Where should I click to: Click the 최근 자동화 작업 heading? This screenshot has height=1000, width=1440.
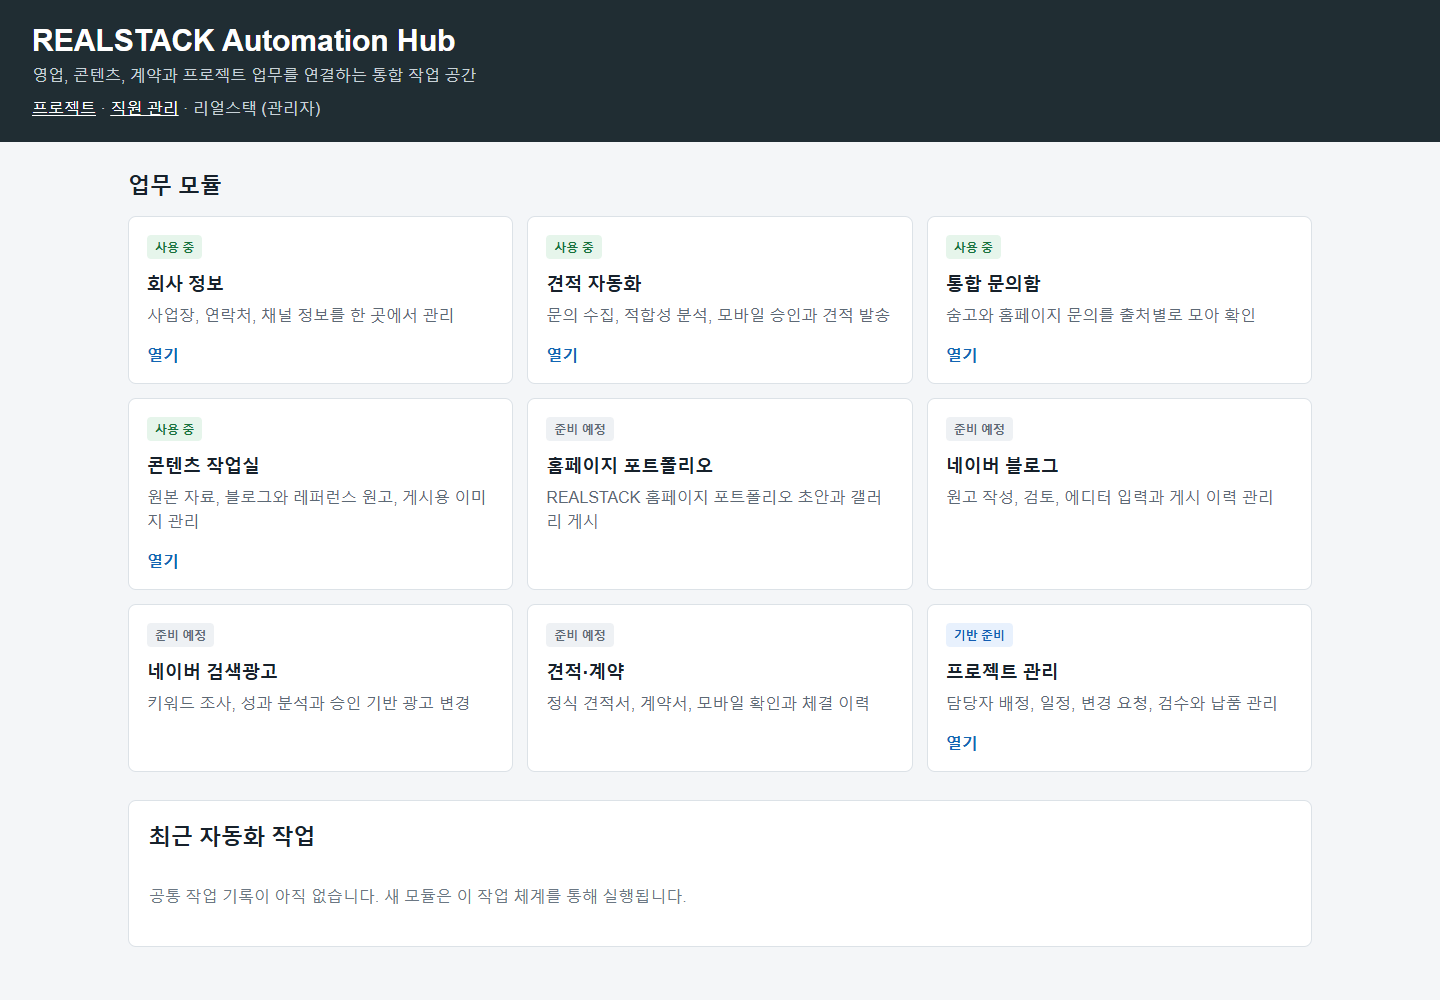(232, 836)
